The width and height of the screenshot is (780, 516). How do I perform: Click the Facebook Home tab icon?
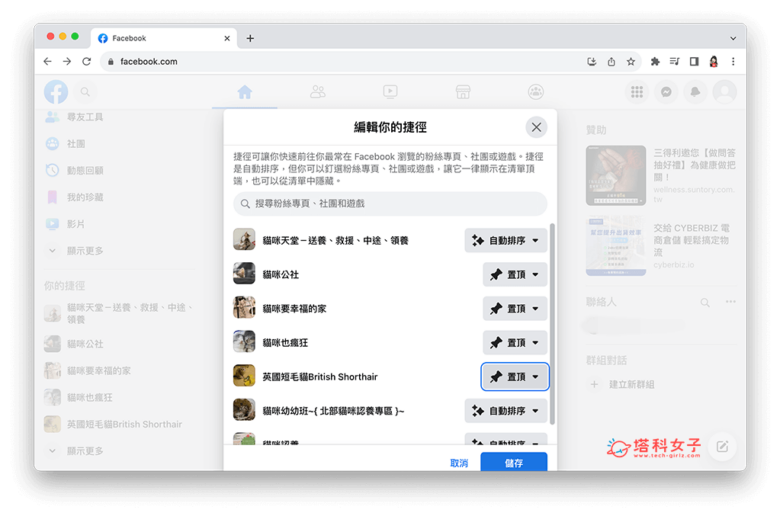[245, 92]
